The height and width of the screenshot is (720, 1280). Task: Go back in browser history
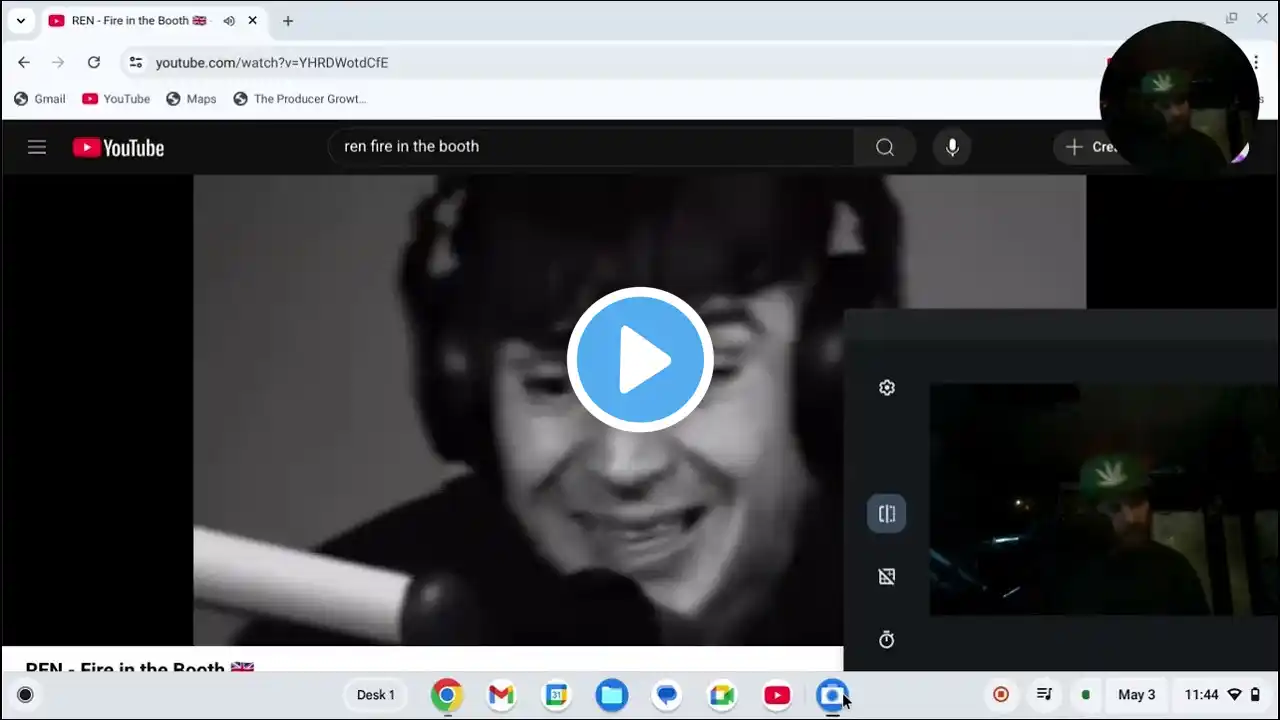click(x=24, y=62)
